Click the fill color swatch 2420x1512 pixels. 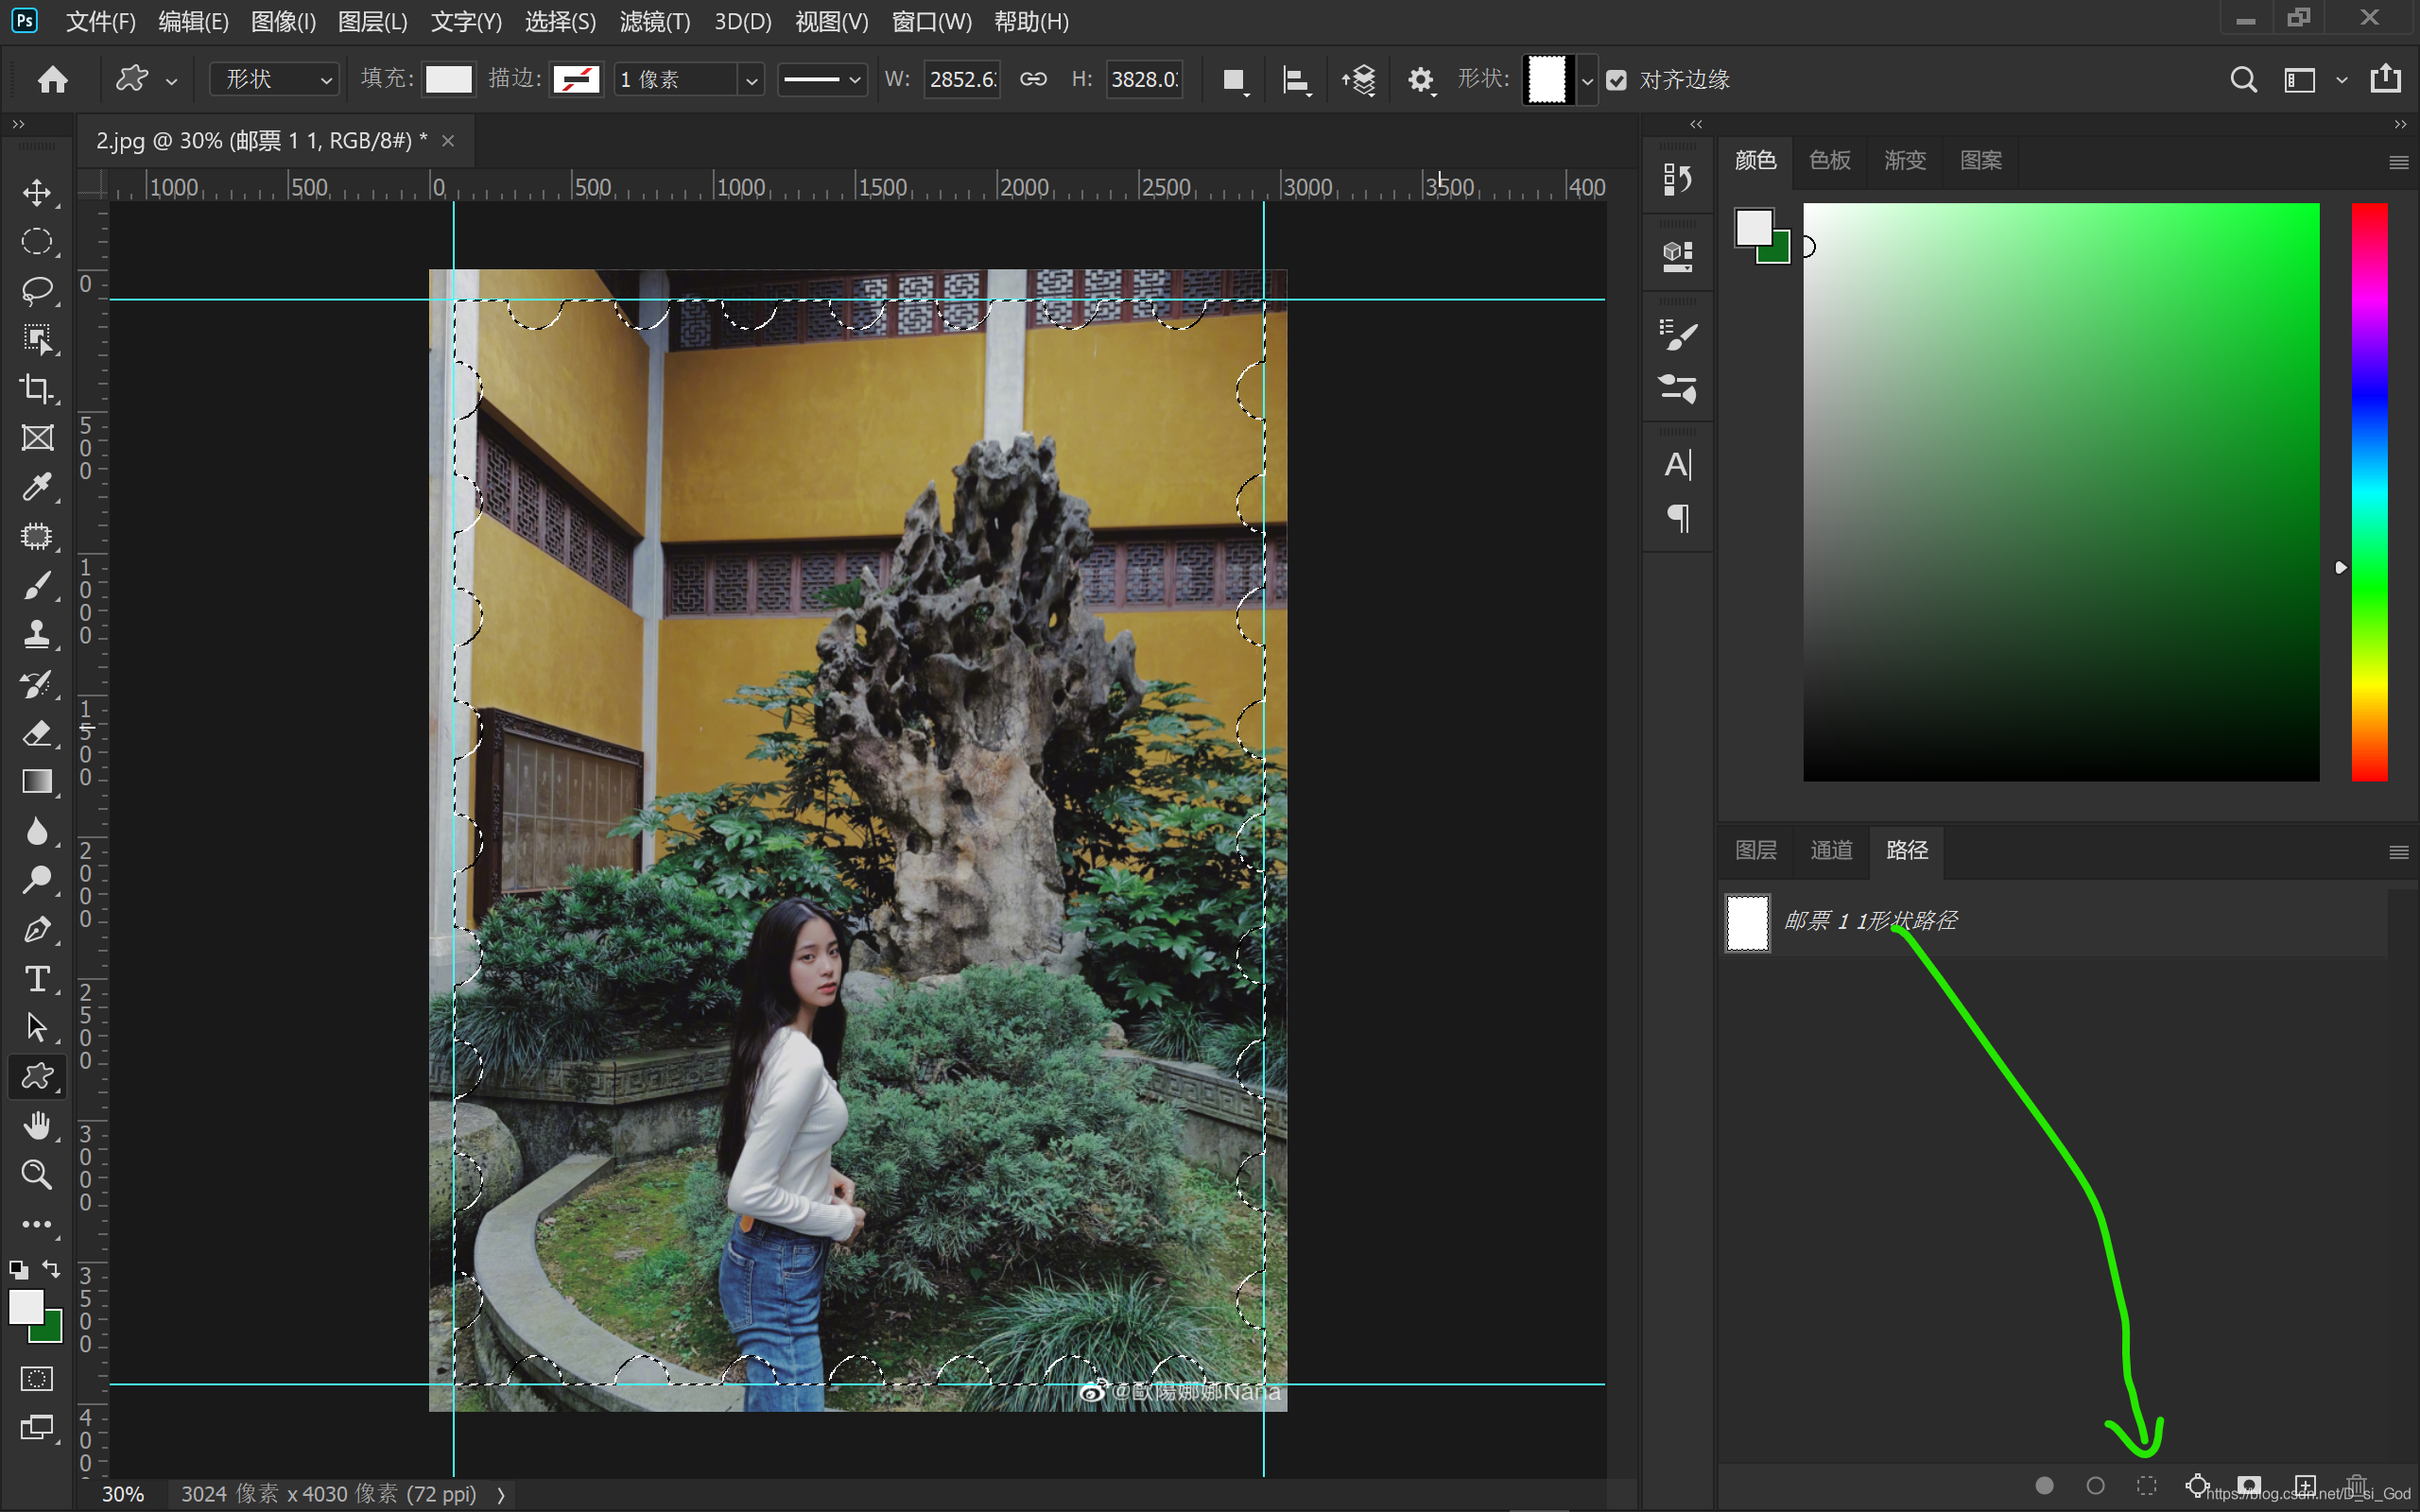pos(448,80)
